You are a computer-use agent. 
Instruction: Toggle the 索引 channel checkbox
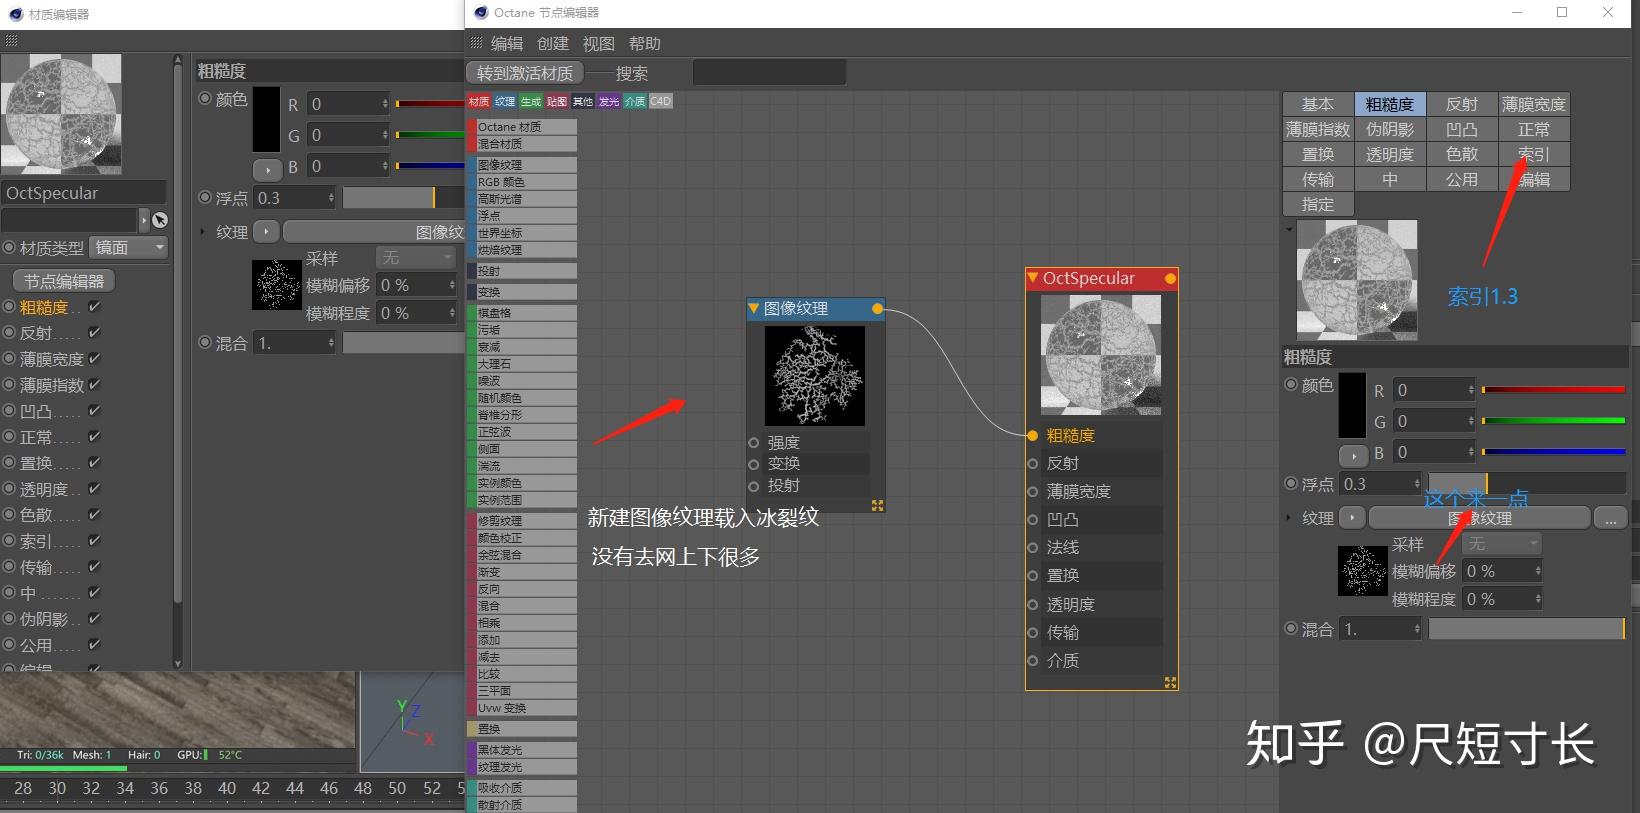click(x=94, y=540)
